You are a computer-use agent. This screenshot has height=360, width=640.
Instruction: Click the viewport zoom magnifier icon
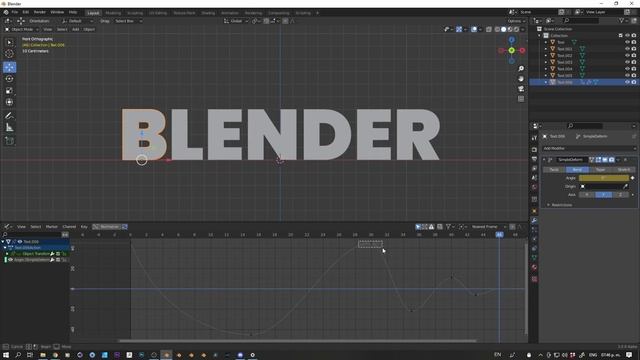coord(521,69)
